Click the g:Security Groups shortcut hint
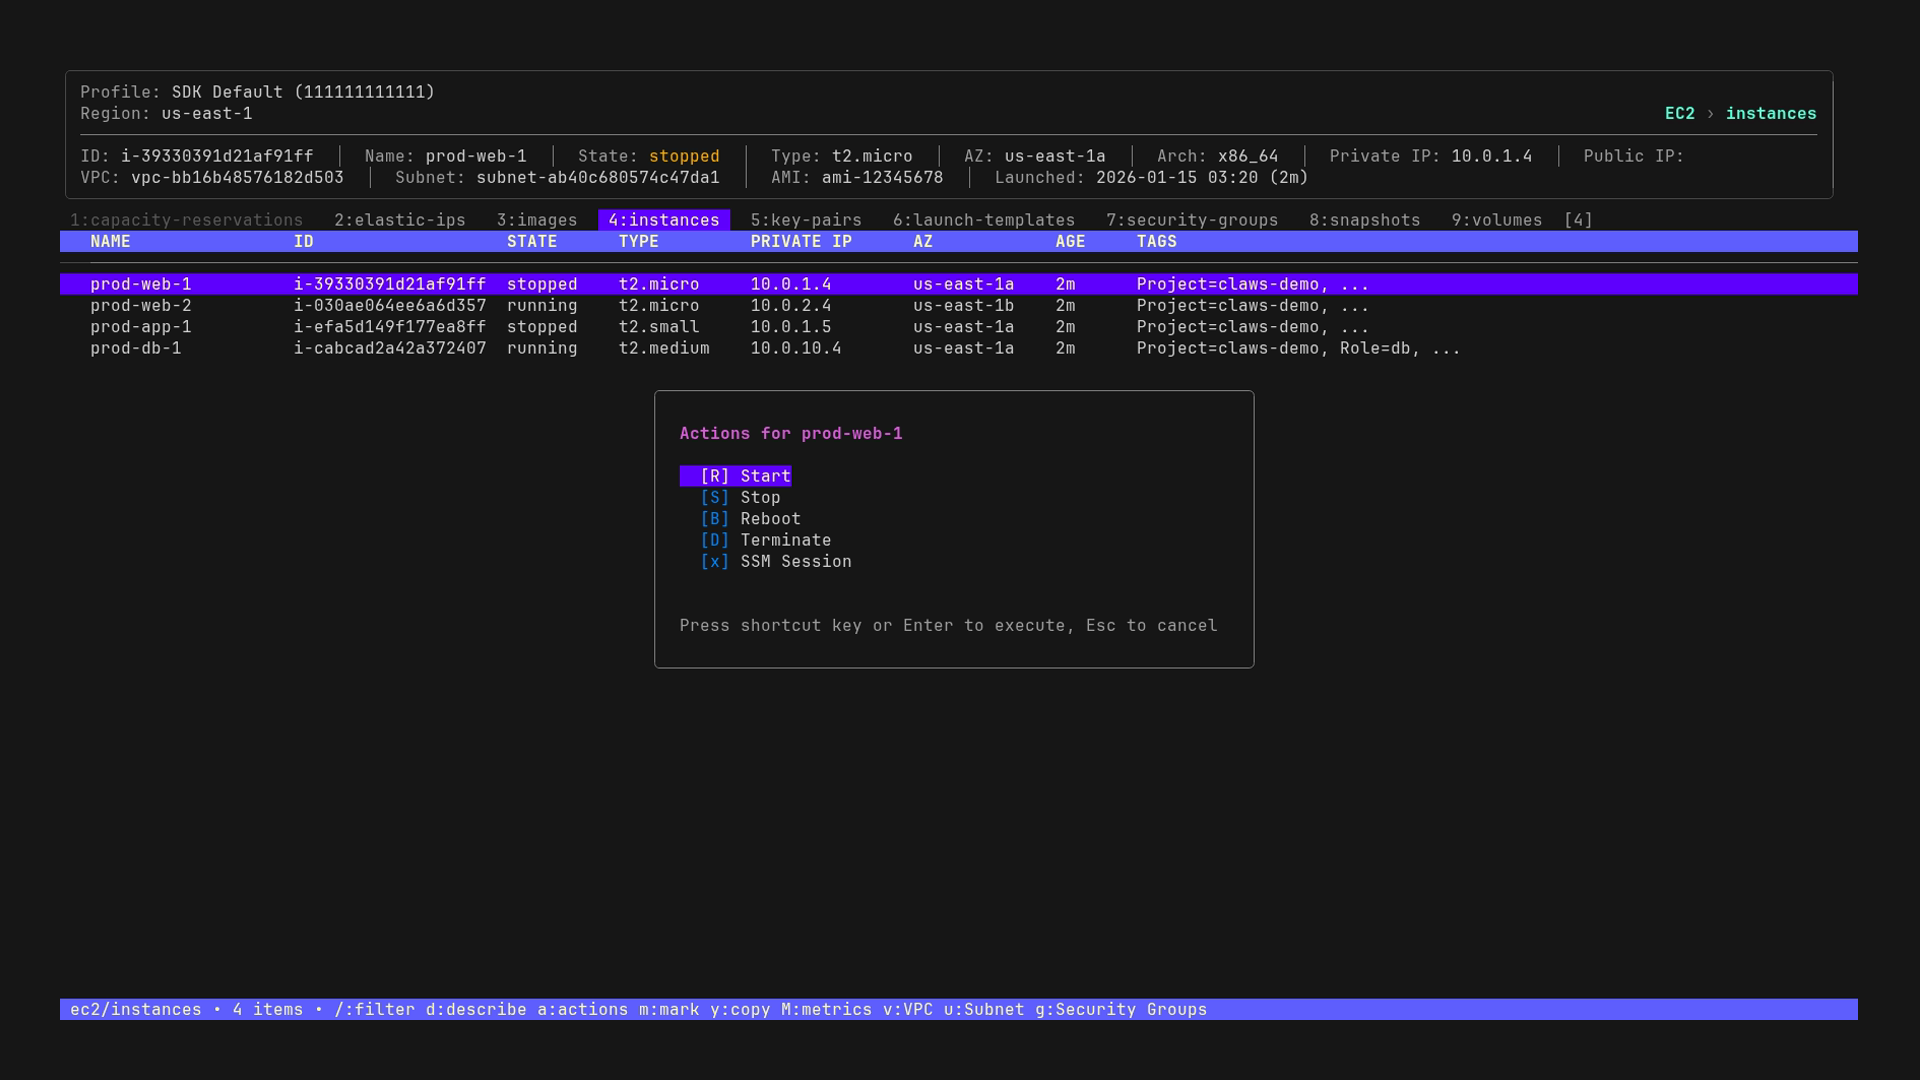The width and height of the screenshot is (1920, 1080). 1121,1010
